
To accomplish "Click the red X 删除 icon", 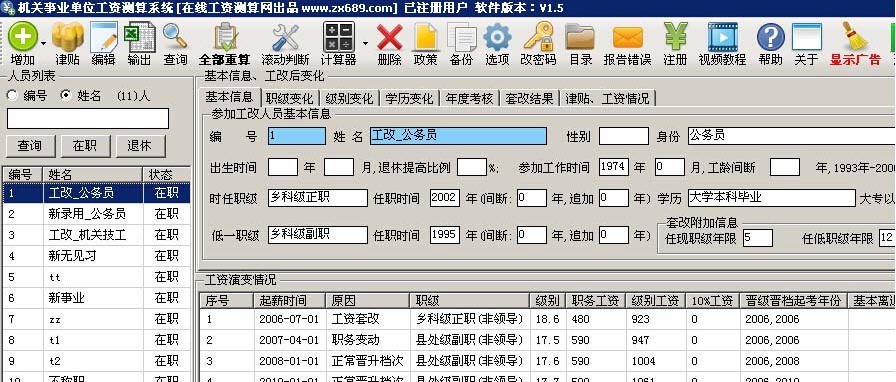I will [390, 37].
